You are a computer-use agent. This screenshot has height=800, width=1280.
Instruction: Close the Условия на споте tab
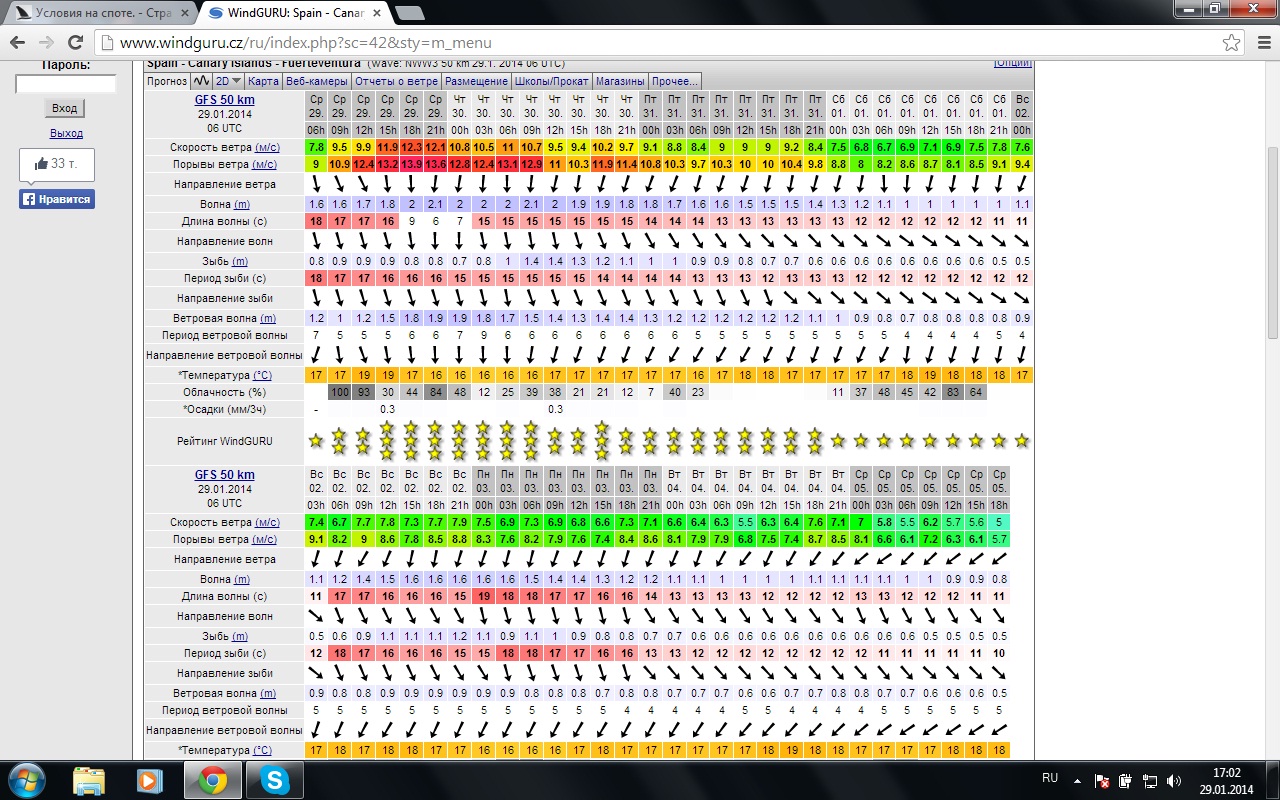click(x=183, y=13)
